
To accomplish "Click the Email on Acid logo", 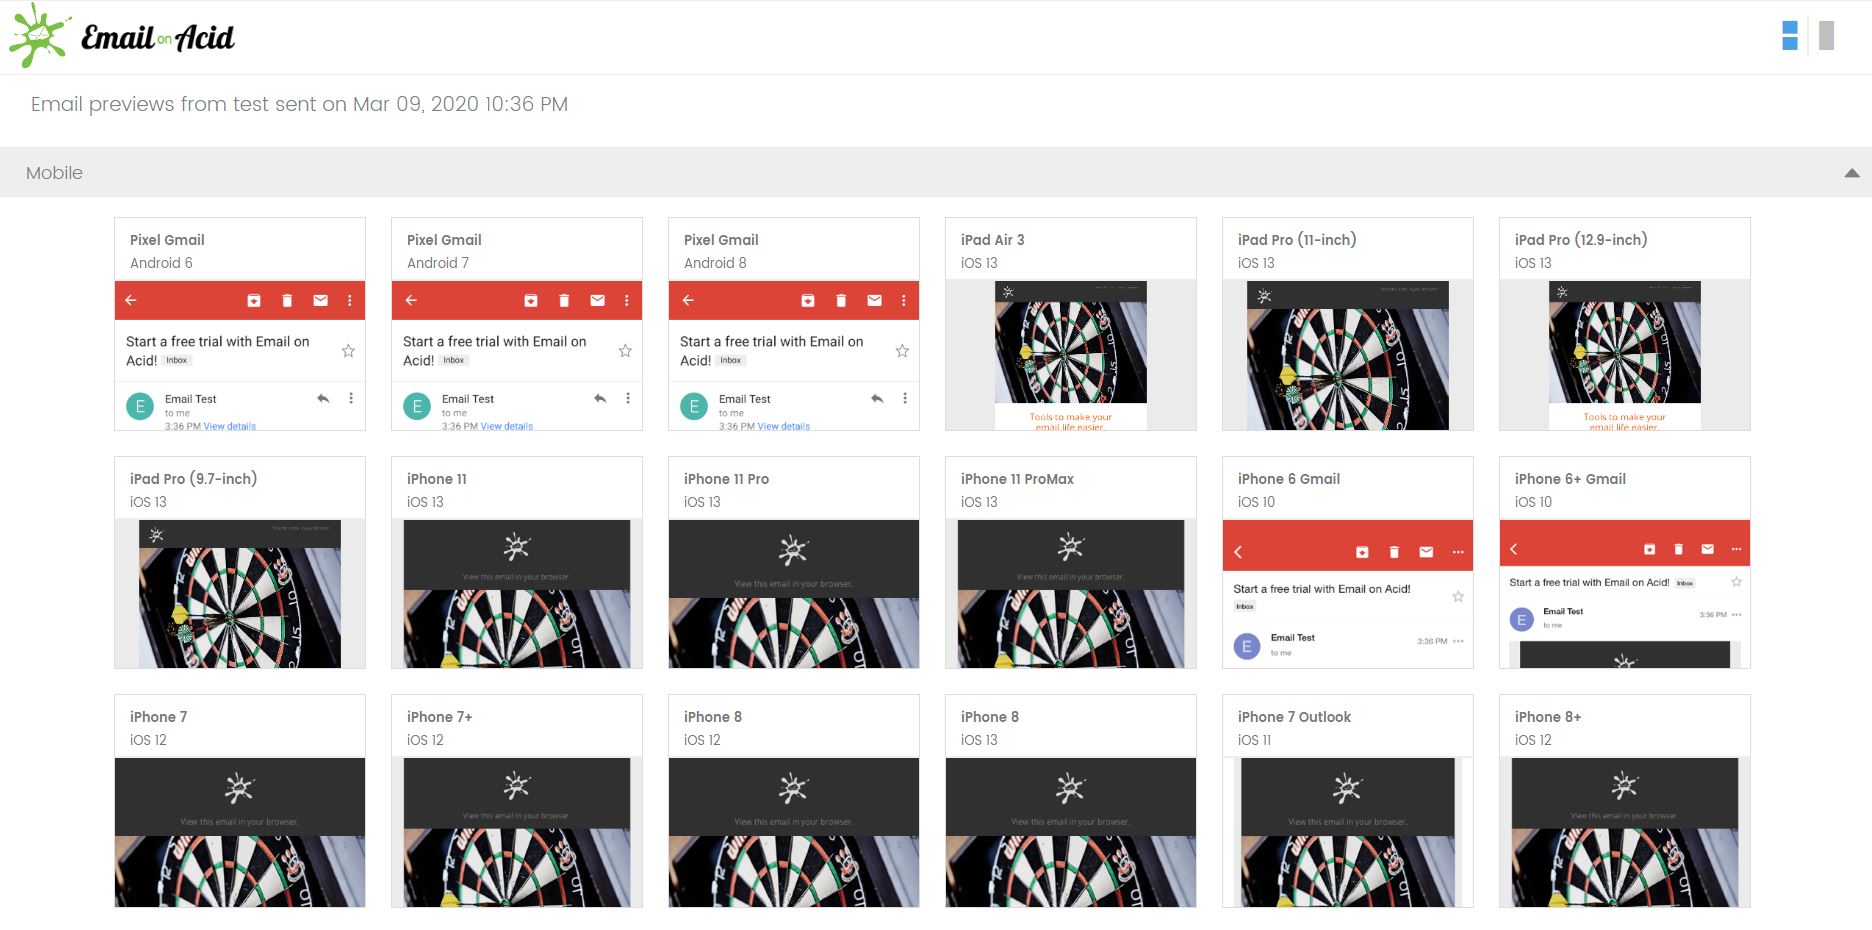I will click(122, 36).
